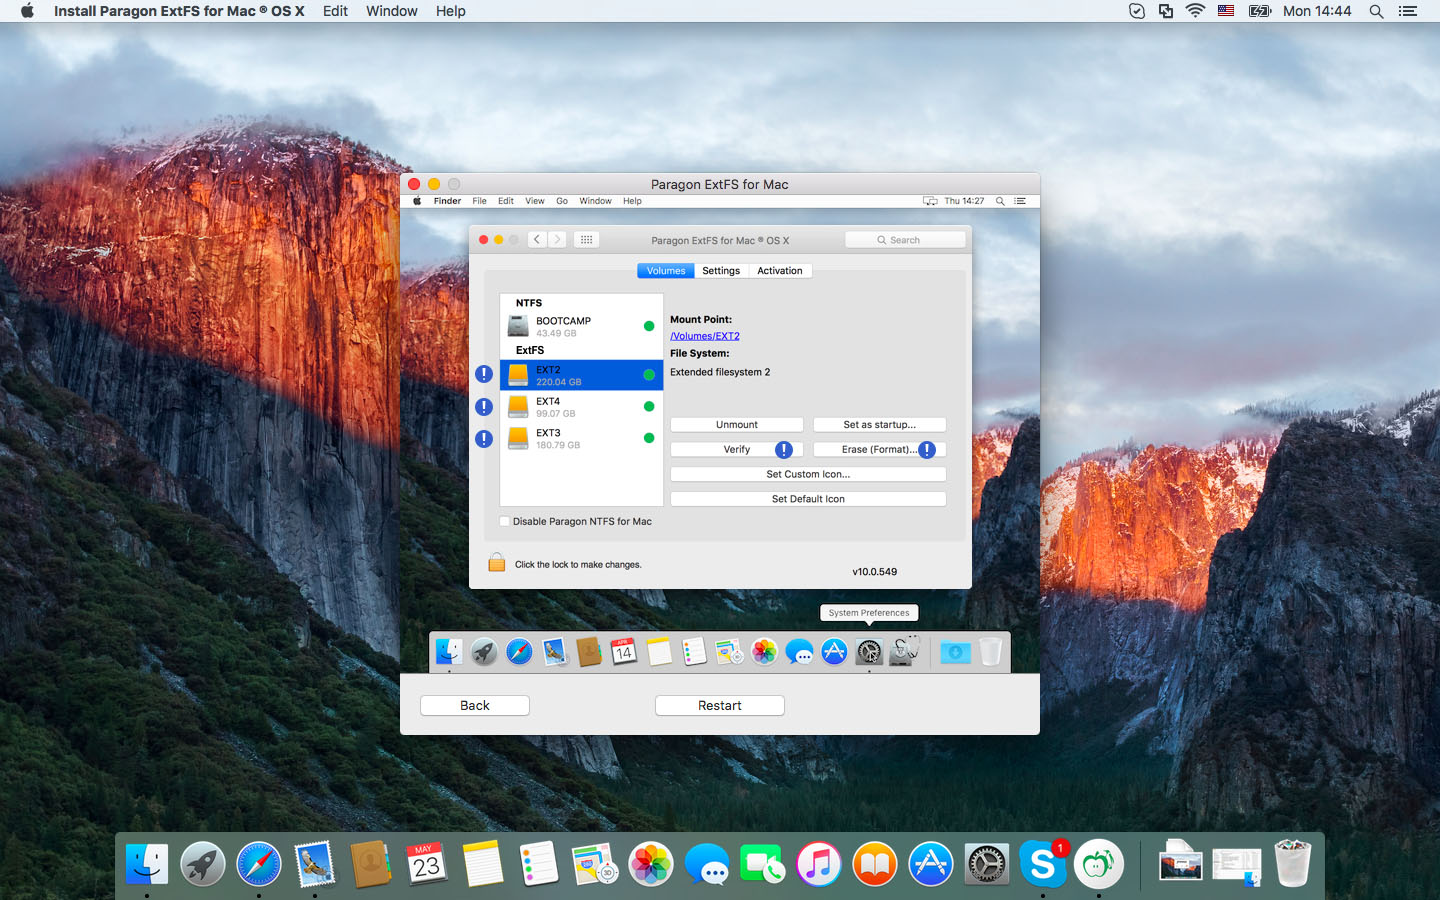The height and width of the screenshot is (900, 1440).
Task: Open the desktop picture stack in Dock
Action: point(1180,863)
